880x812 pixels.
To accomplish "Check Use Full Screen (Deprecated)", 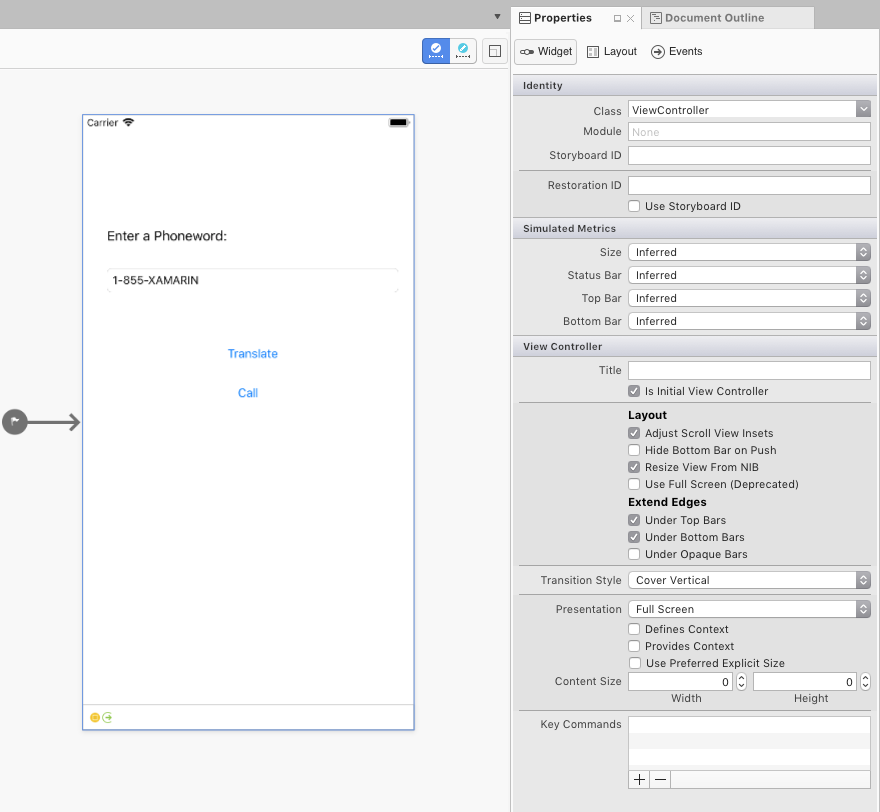I will click(x=633, y=484).
